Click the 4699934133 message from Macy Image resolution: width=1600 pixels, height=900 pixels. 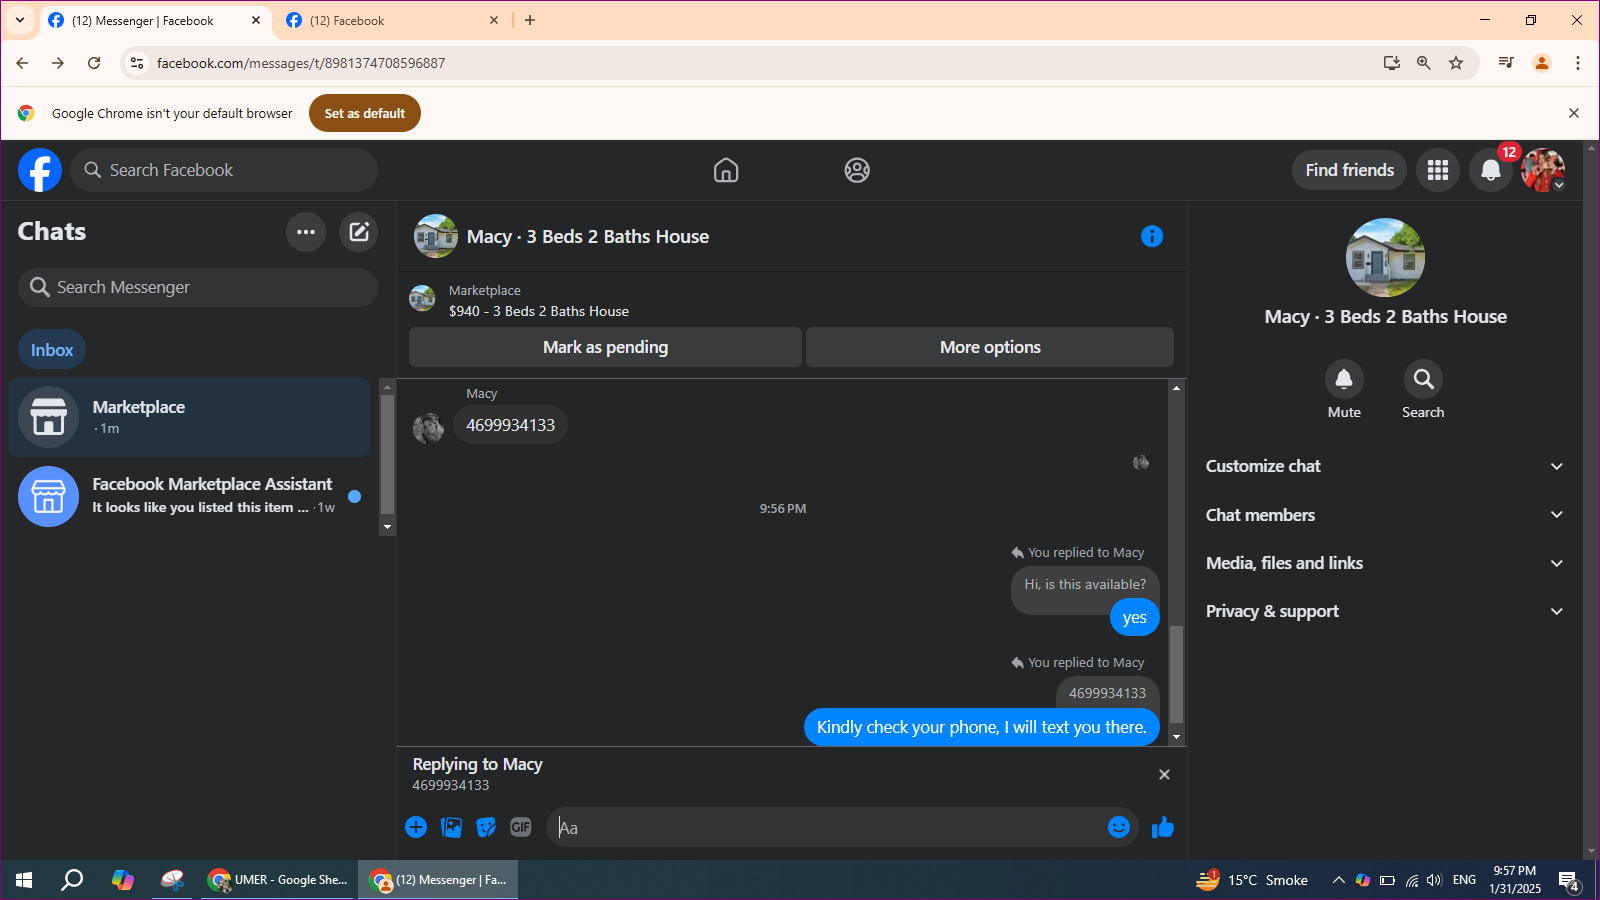[510, 425]
